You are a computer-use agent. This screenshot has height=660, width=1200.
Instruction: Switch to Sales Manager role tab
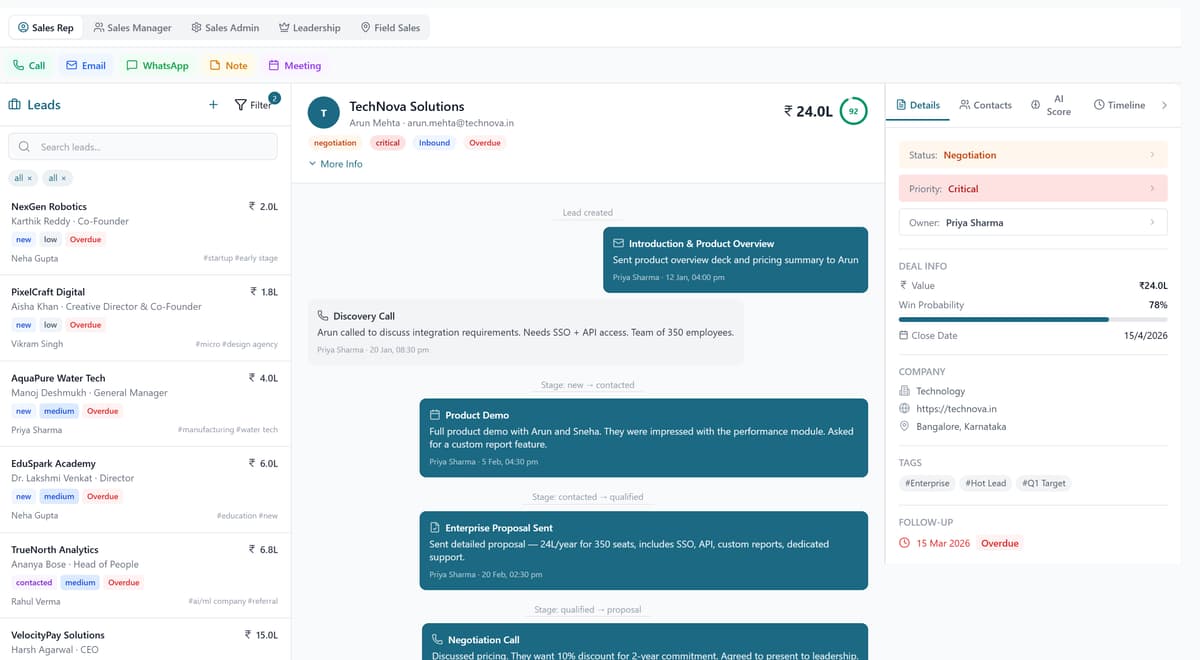tap(132, 28)
